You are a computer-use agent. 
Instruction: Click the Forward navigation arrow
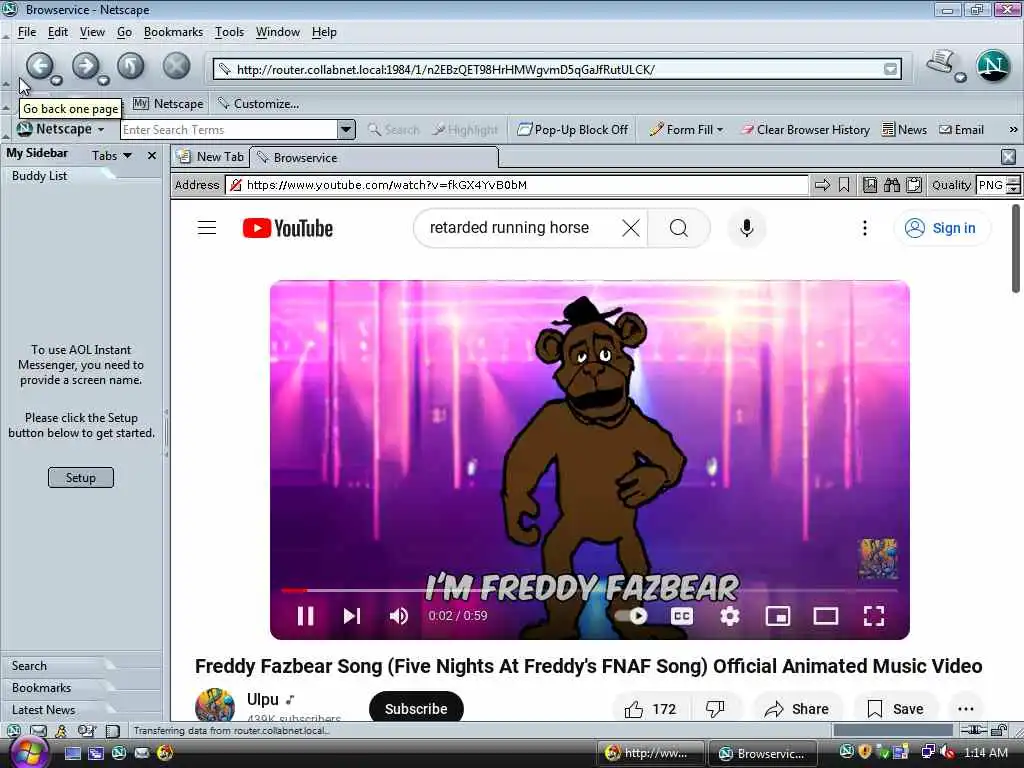point(86,65)
